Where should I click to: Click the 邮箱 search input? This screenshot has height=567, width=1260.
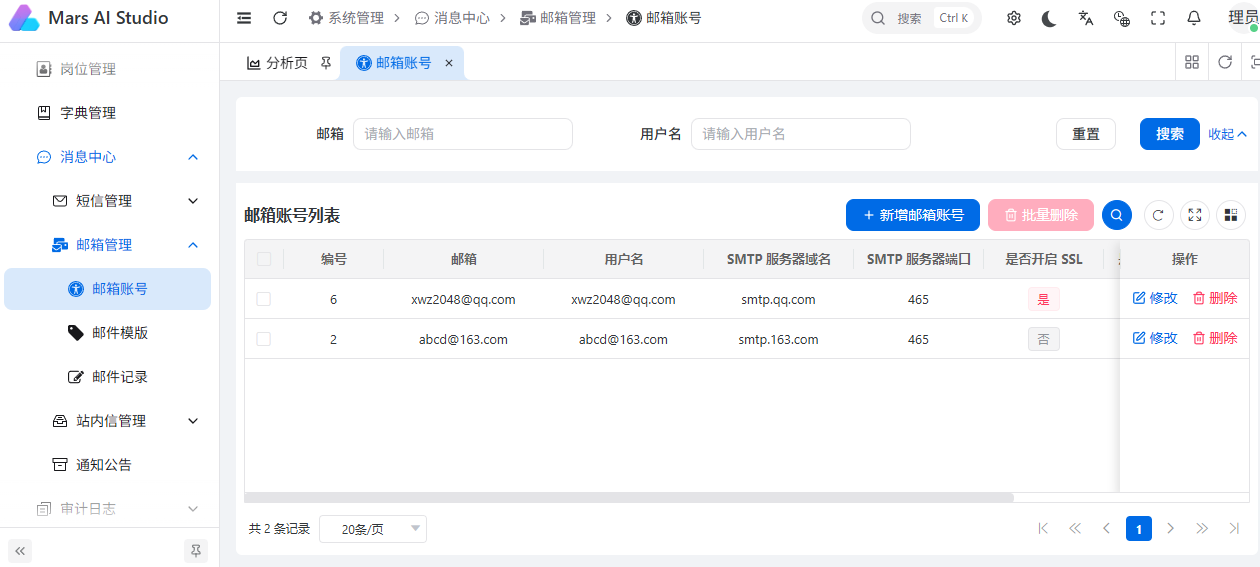463,134
